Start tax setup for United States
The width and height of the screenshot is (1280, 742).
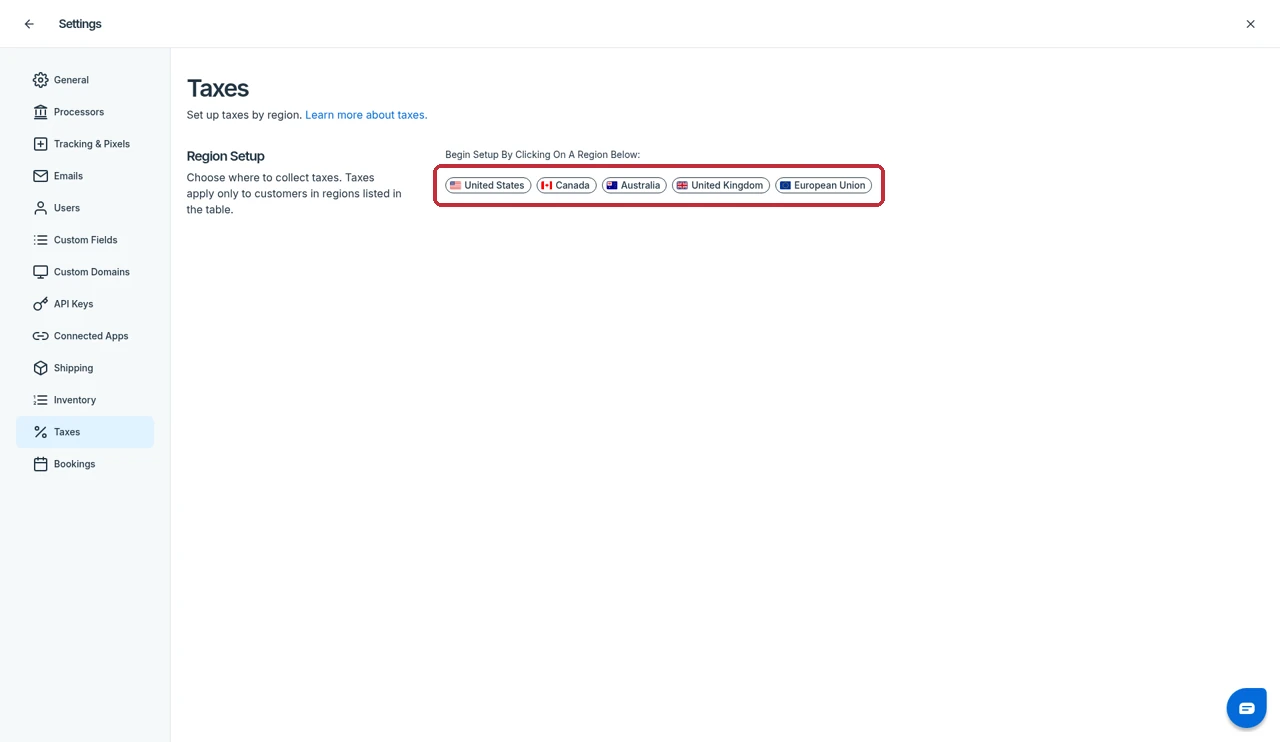(488, 185)
